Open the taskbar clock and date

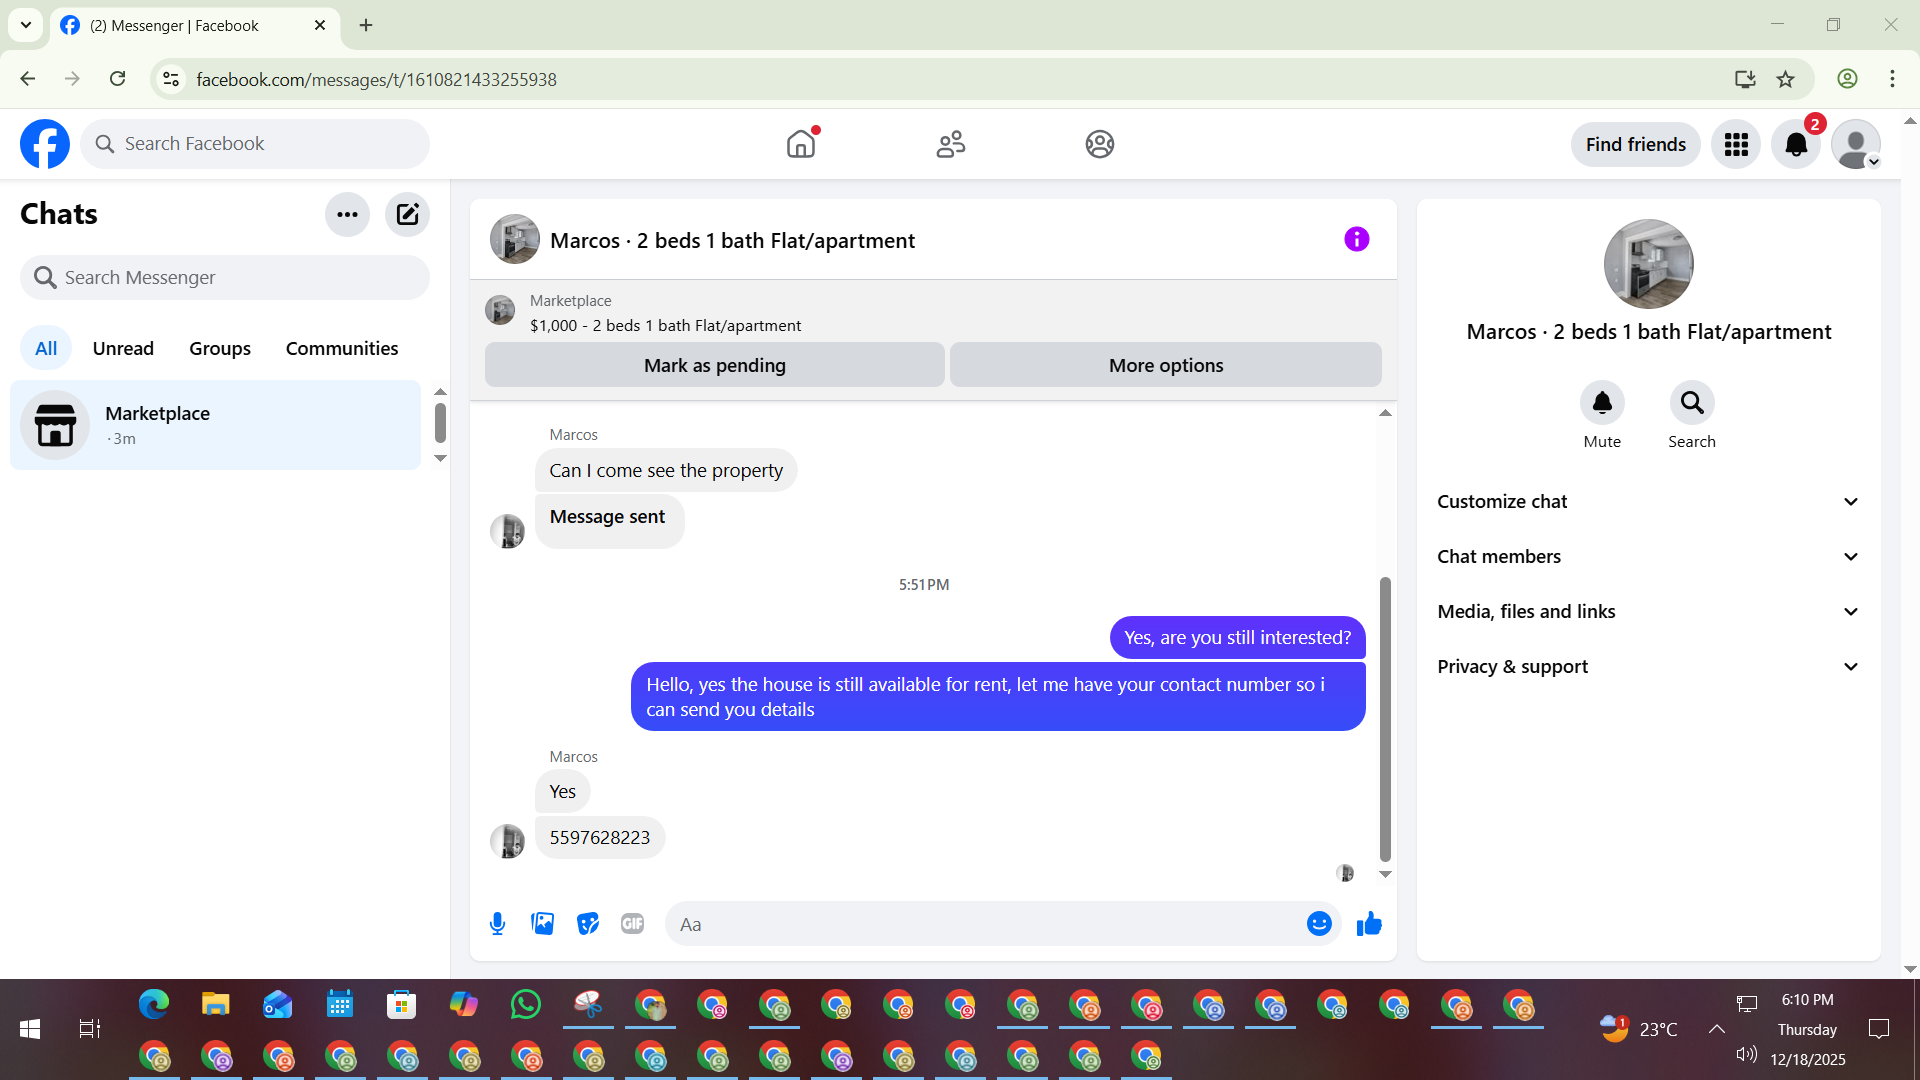pos(1808,1029)
